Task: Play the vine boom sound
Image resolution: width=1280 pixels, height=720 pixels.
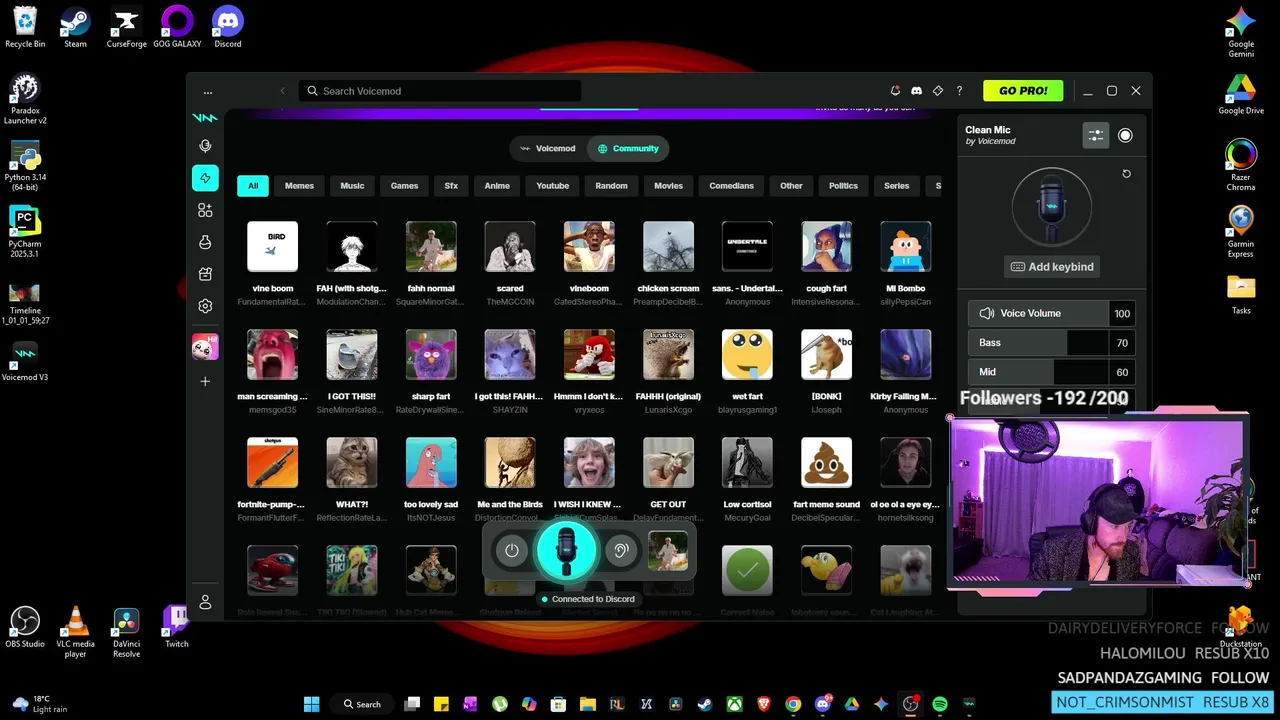Action: tap(273, 246)
